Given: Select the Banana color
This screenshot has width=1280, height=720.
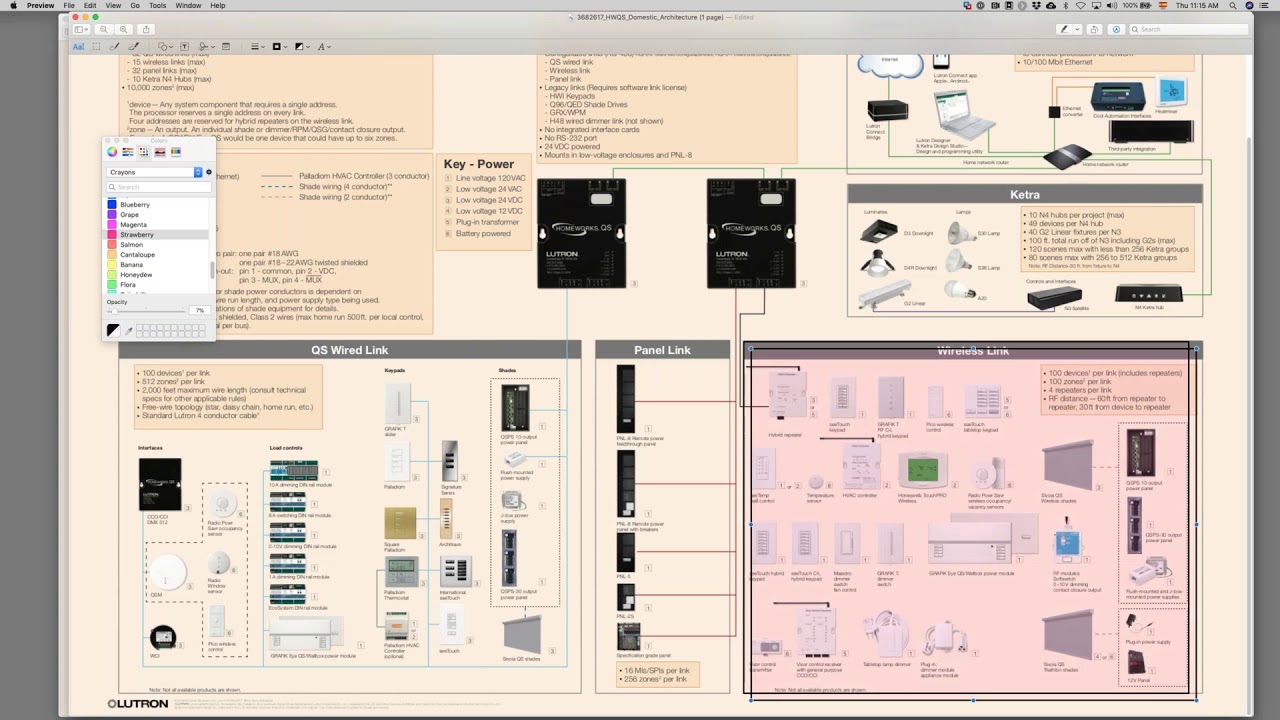Looking at the screenshot, I should point(157,265).
